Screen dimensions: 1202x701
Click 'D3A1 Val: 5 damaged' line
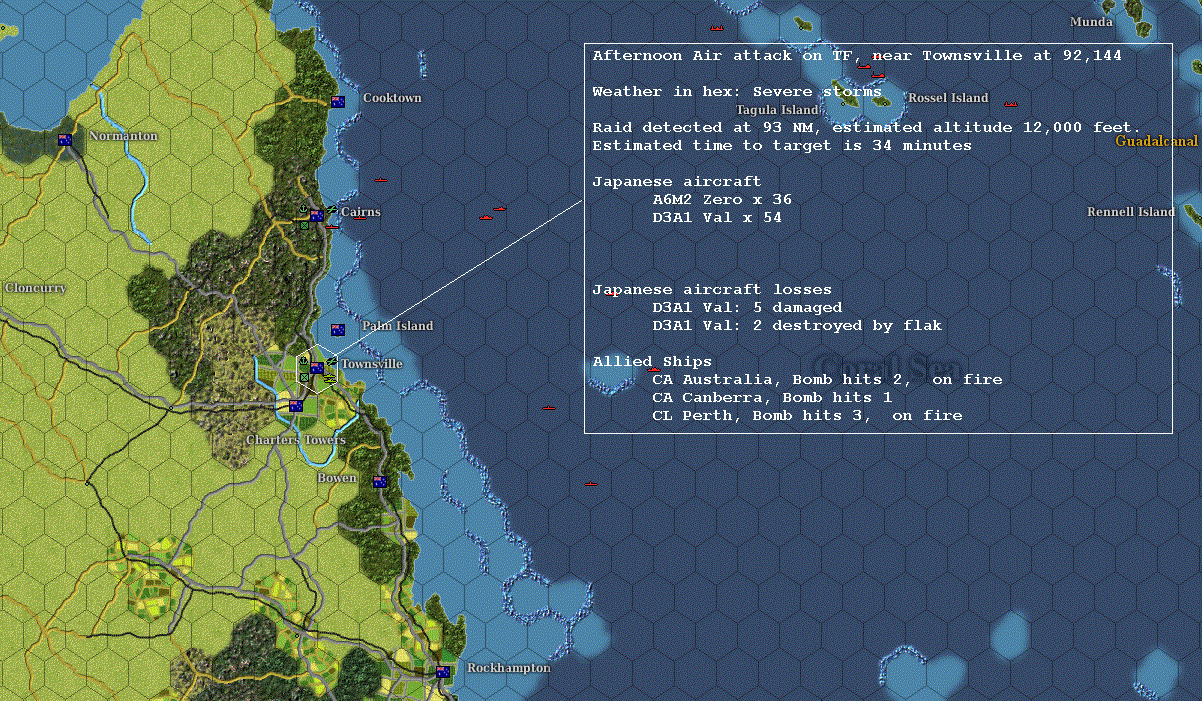[x=747, y=308]
